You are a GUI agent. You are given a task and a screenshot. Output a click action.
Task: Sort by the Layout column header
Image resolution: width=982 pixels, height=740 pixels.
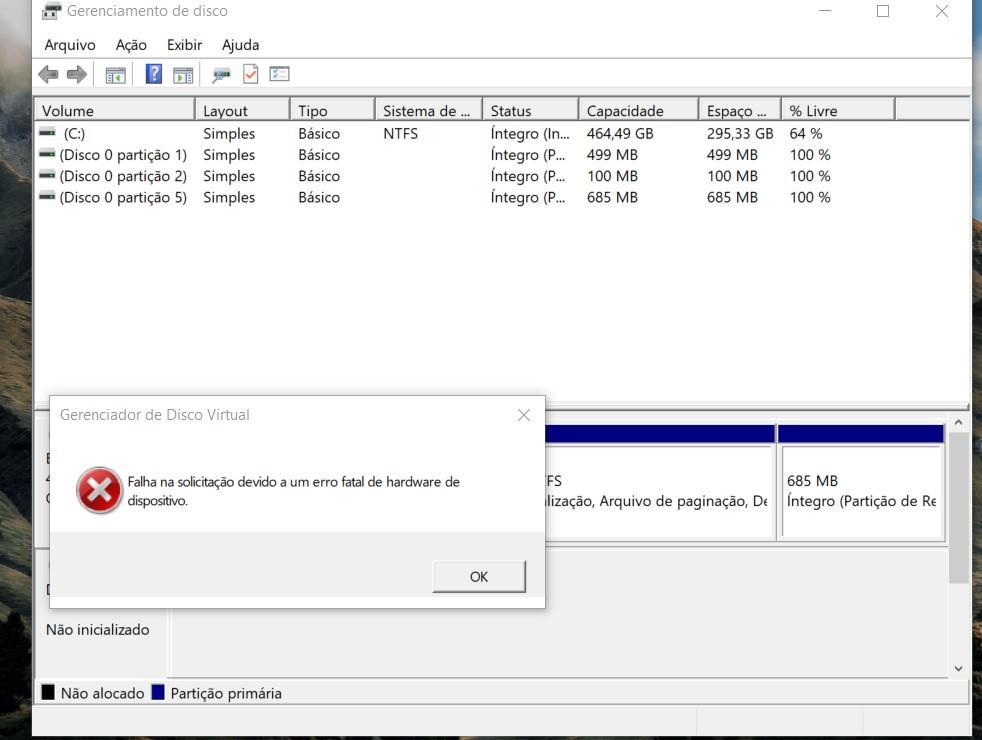(x=243, y=111)
